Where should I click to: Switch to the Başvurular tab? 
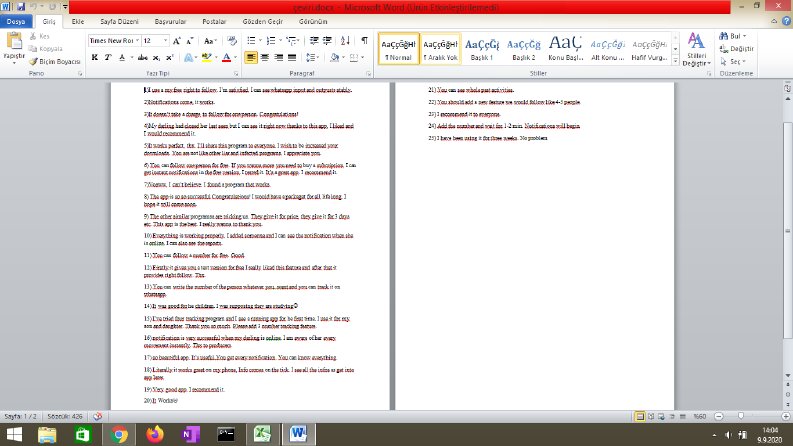(x=170, y=22)
